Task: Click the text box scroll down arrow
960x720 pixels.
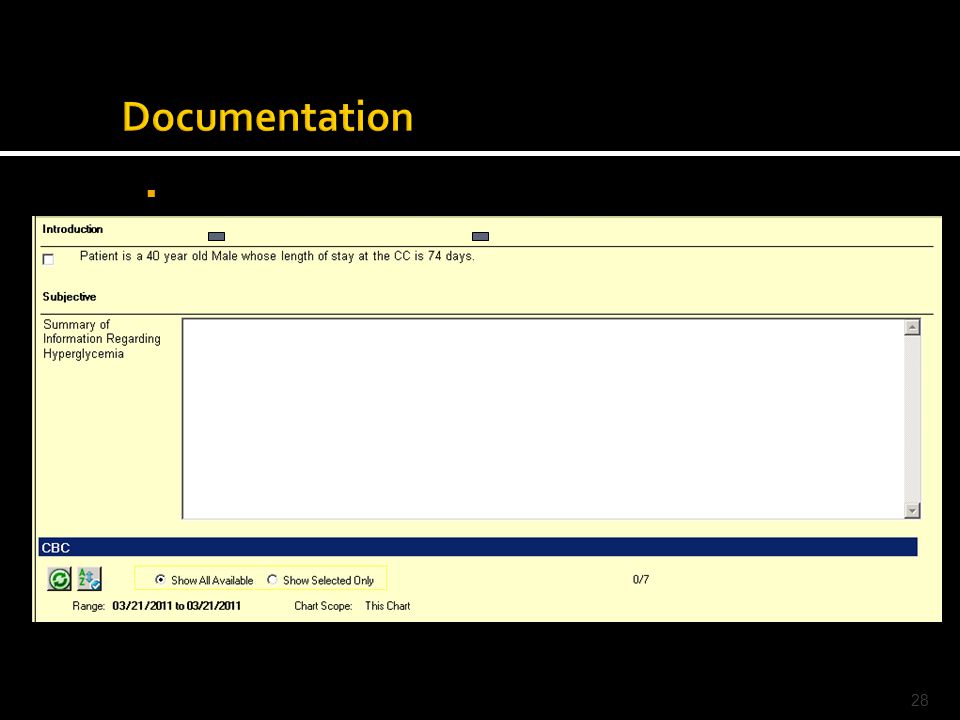Action: pos(912,510)
